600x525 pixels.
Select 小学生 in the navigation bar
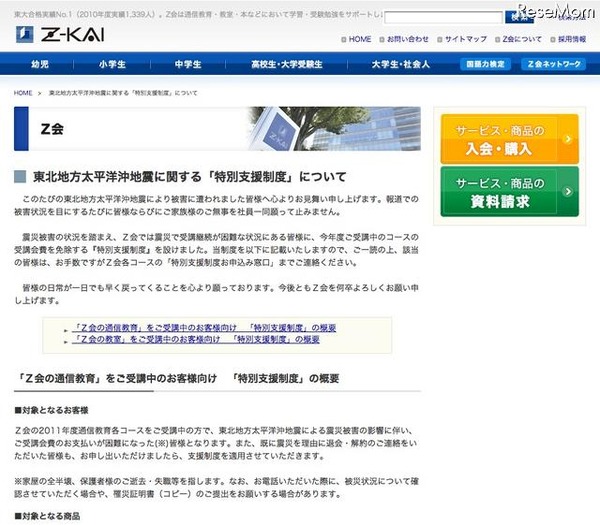point(112,64)
